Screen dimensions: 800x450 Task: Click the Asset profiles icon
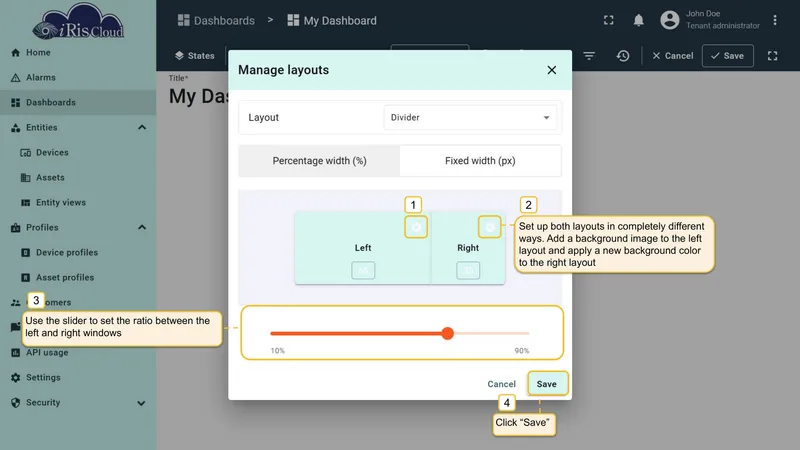coord(26,278)
